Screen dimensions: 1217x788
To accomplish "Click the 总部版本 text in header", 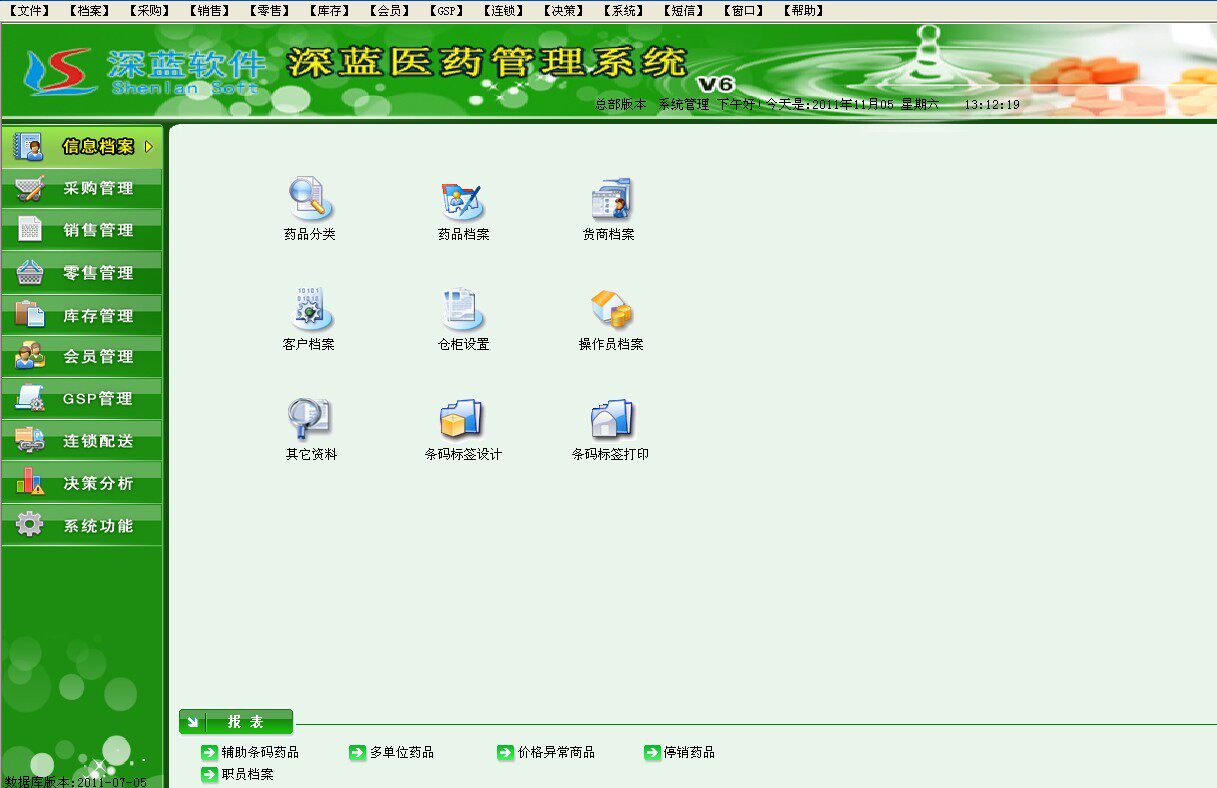I will (x=620, y=104).
